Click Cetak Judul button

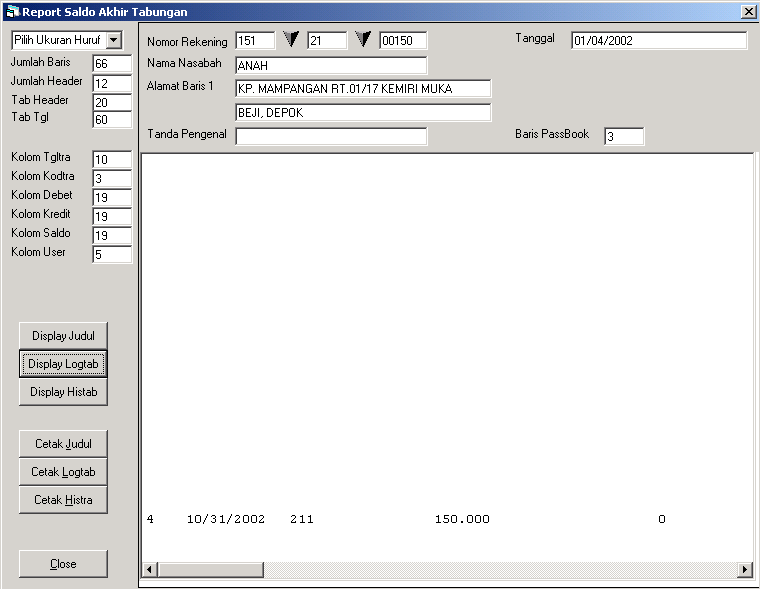coord(63,444)
